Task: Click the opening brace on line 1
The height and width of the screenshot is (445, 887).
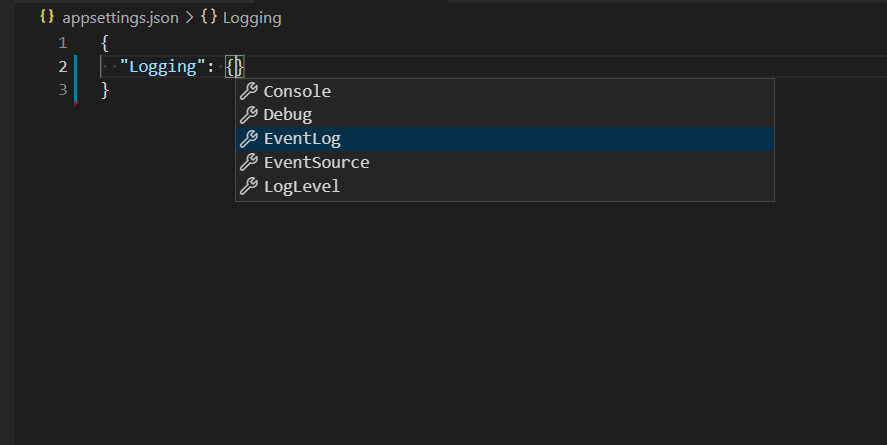Action: [x=105, y=43]
